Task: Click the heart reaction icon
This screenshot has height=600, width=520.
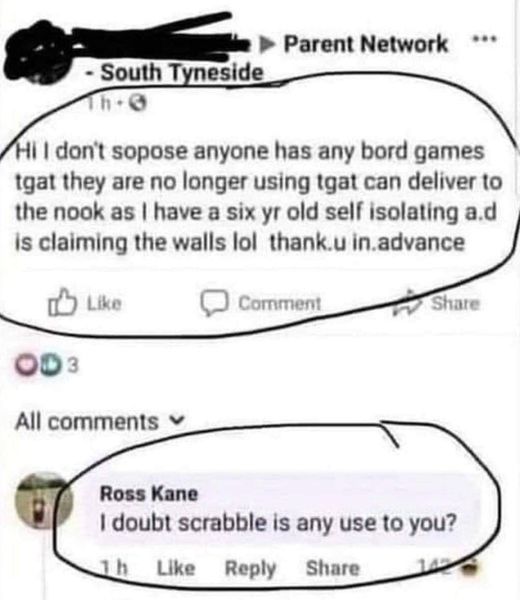Action: (24, 365)
